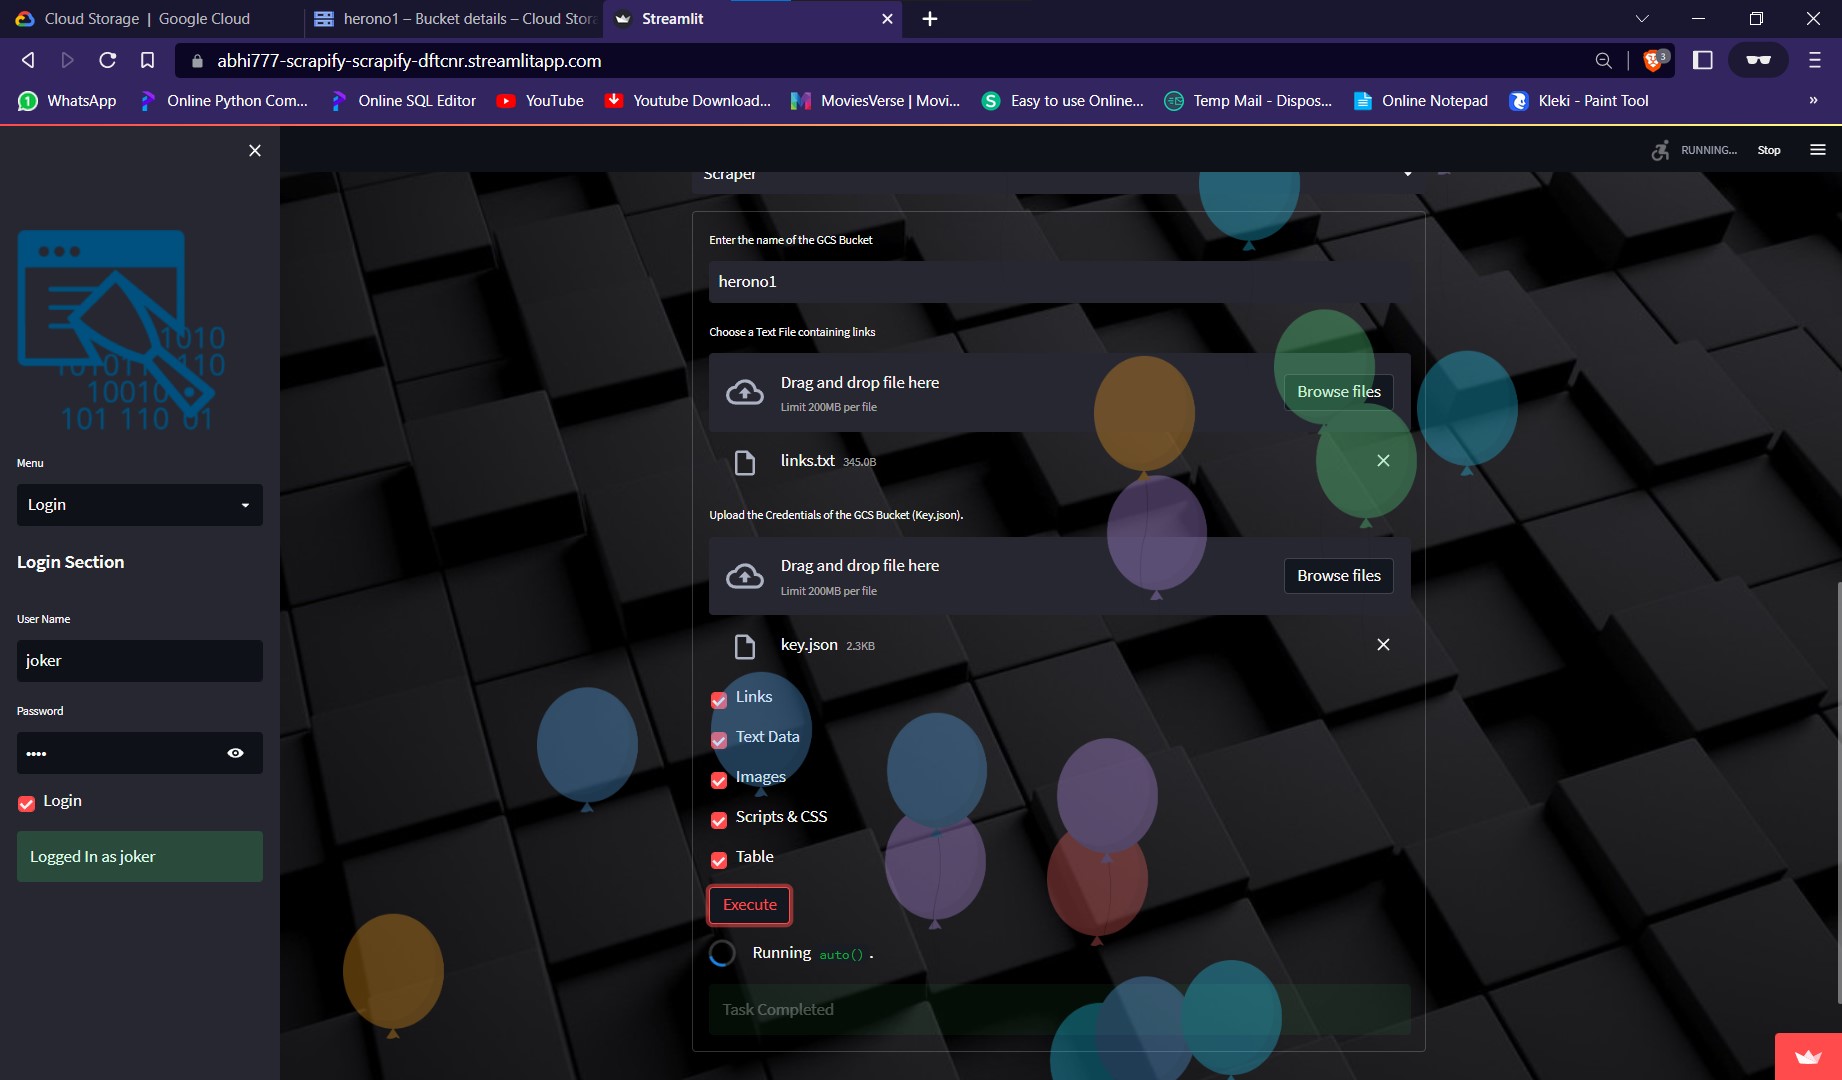Click the running status animation icon
This screenshot has height=1080, width=1842.
pos(1661,150)
